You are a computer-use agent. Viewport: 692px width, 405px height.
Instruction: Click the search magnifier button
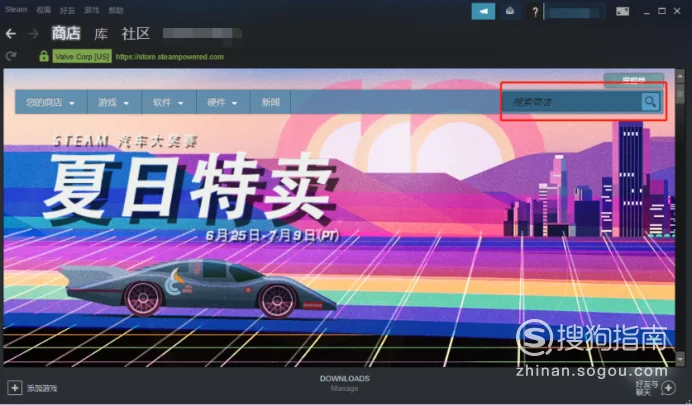coord(651,102)
